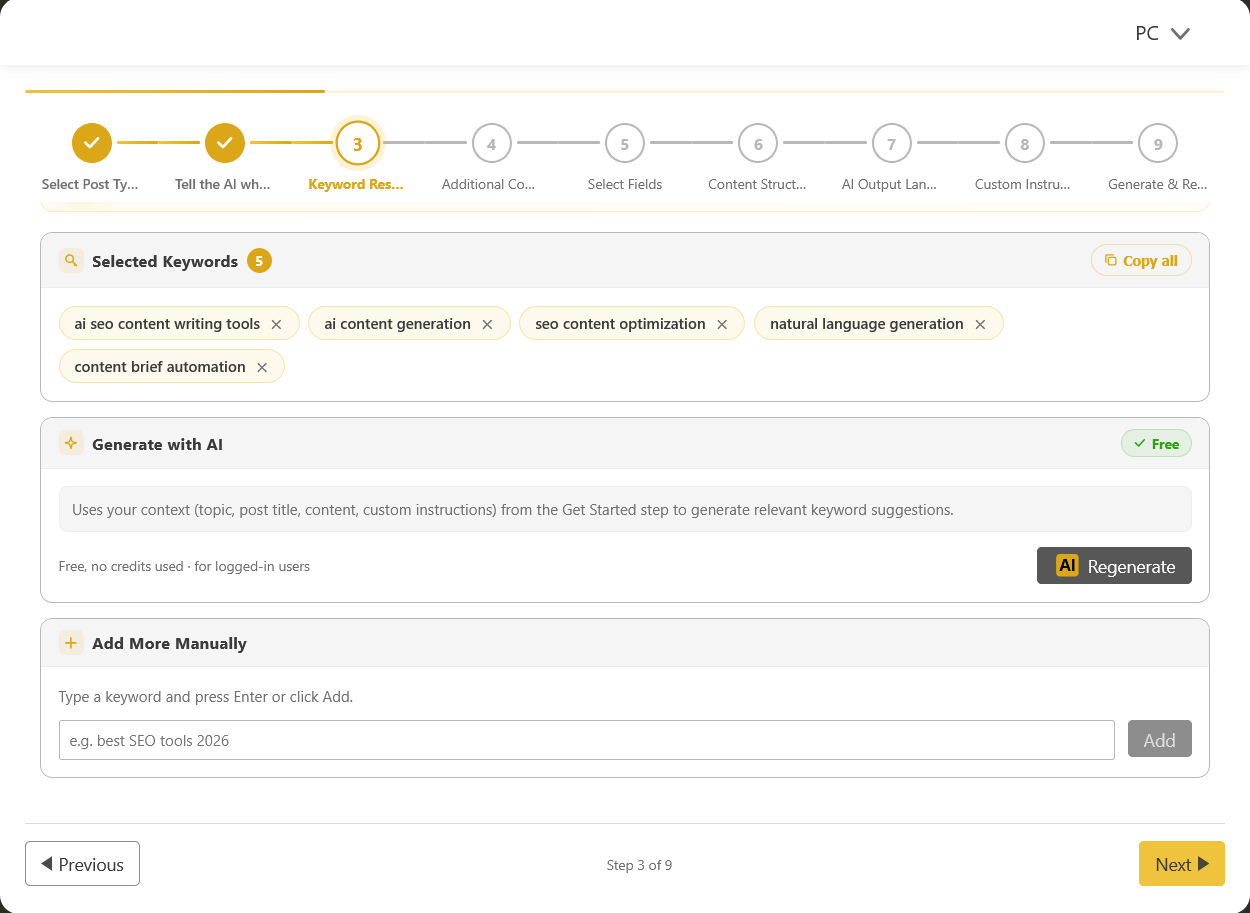Open step 9 Generate & Review
The width and height of the screenshot is (1250, 913).
[x=1157, y=143]
